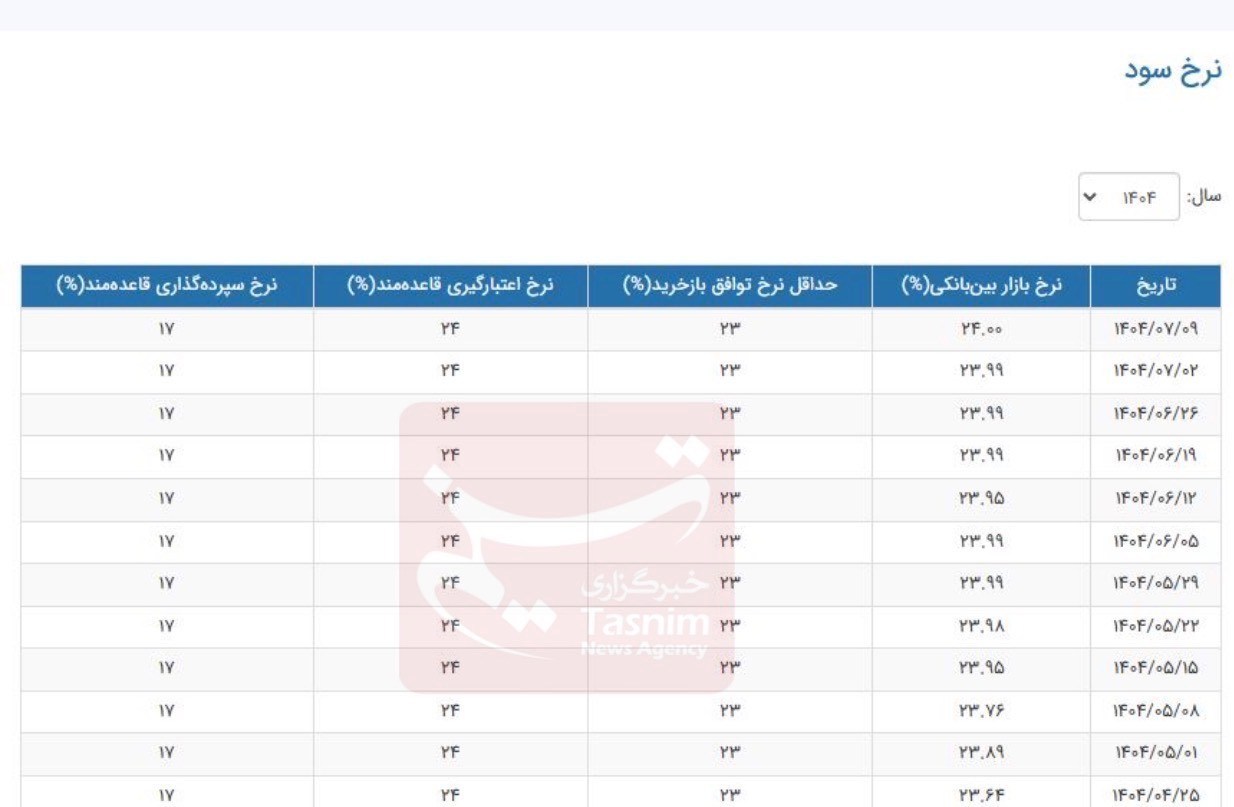Click the interbank rate value 23.64
This screenshot has width=1234, height=807.
click(979, 797)
